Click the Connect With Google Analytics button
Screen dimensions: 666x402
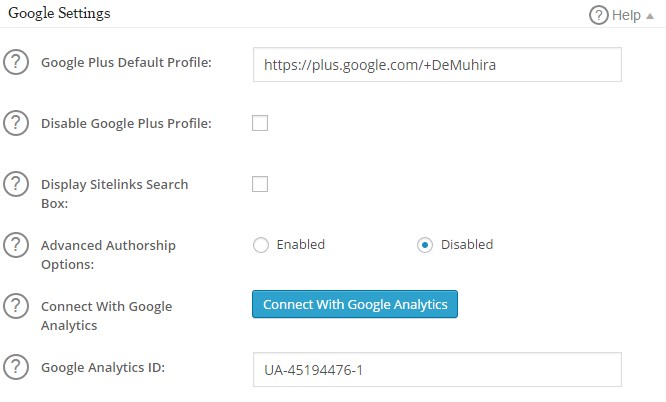tap(355, 304)
